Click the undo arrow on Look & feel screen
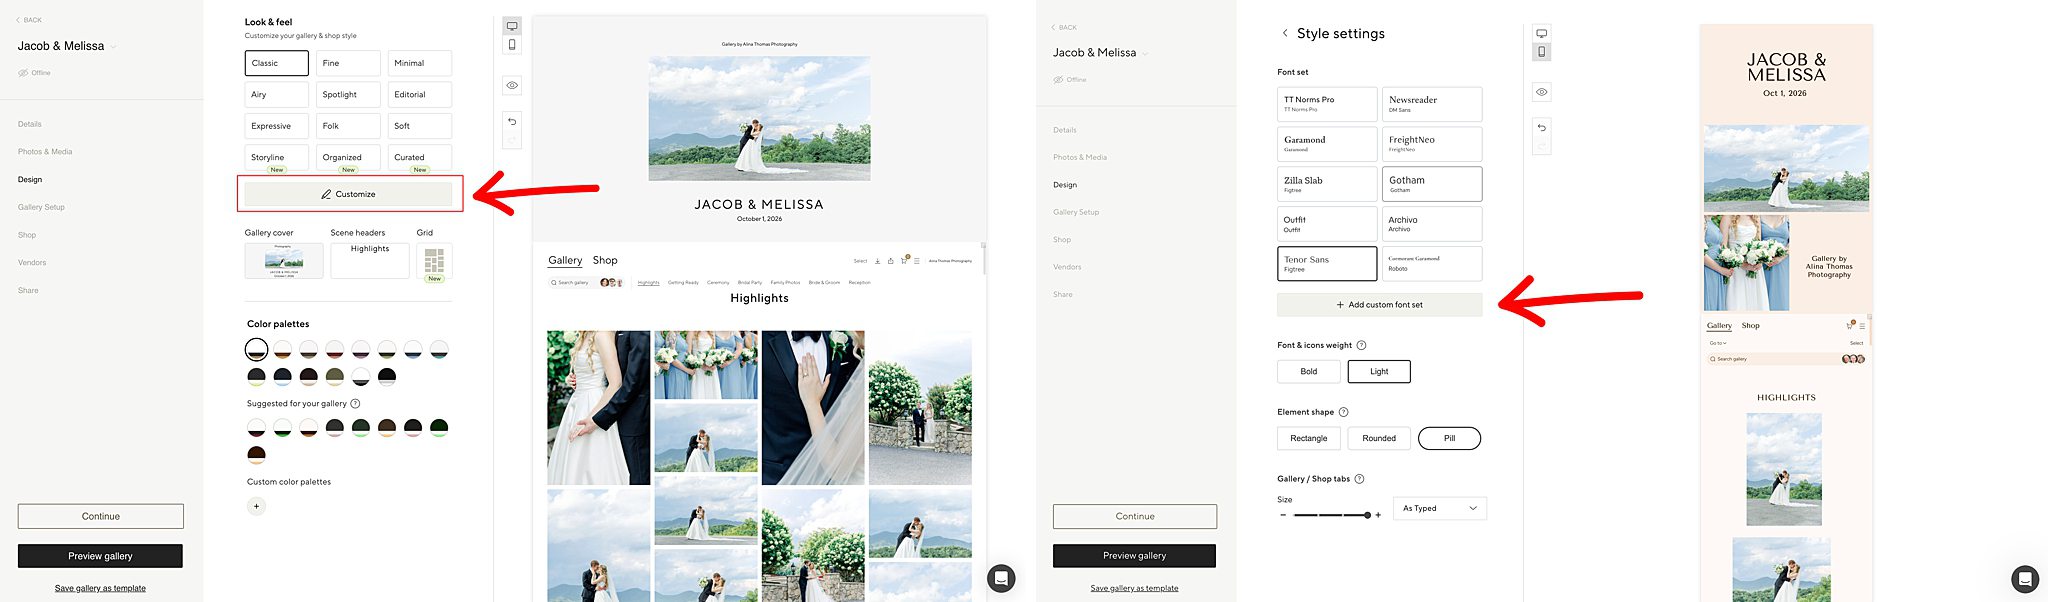The image size is (2048, 602). click(512, 121)
